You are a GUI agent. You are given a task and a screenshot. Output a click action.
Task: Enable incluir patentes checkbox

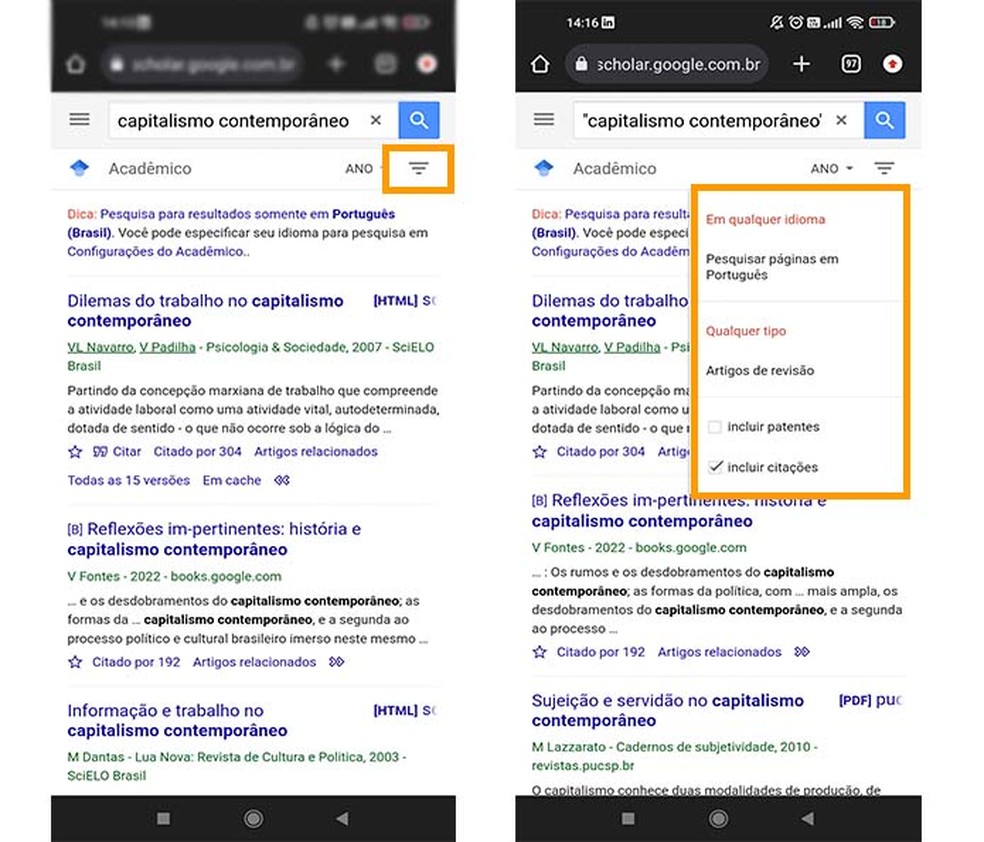point(715,427)
